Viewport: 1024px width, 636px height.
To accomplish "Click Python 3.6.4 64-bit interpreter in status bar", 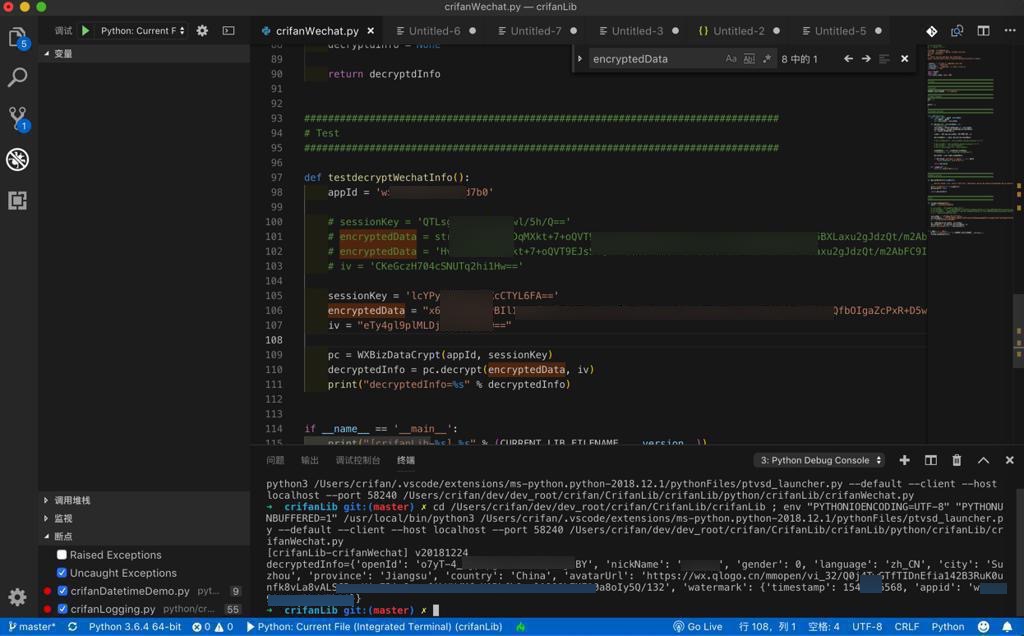I will click(134, 627).
